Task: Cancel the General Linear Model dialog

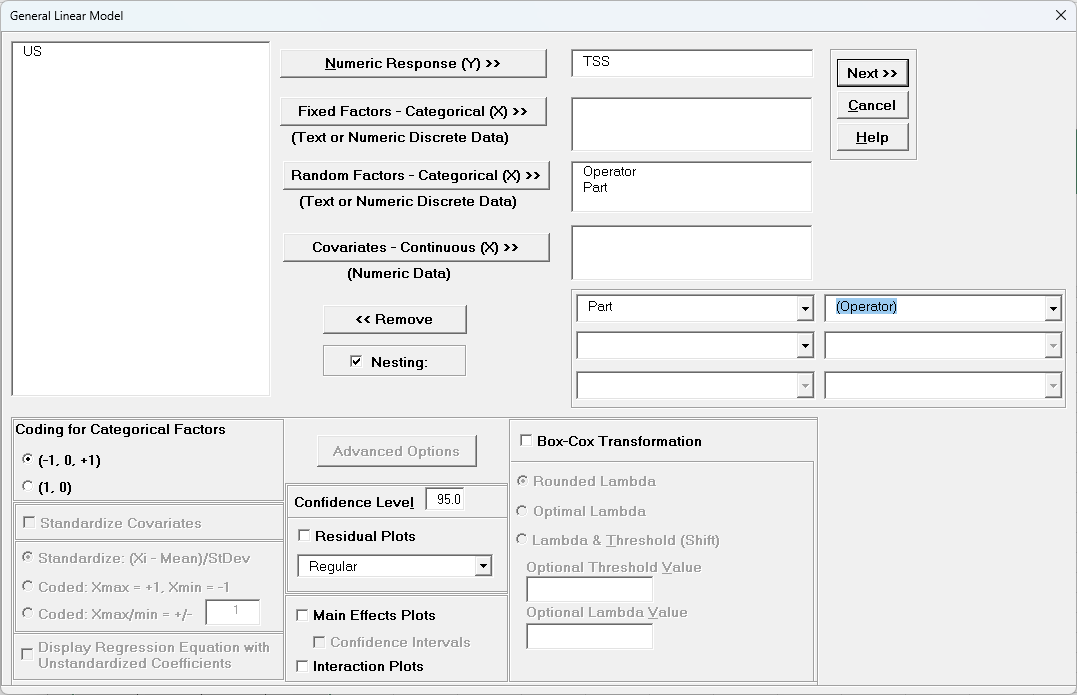Action: [x=872, y=105]
